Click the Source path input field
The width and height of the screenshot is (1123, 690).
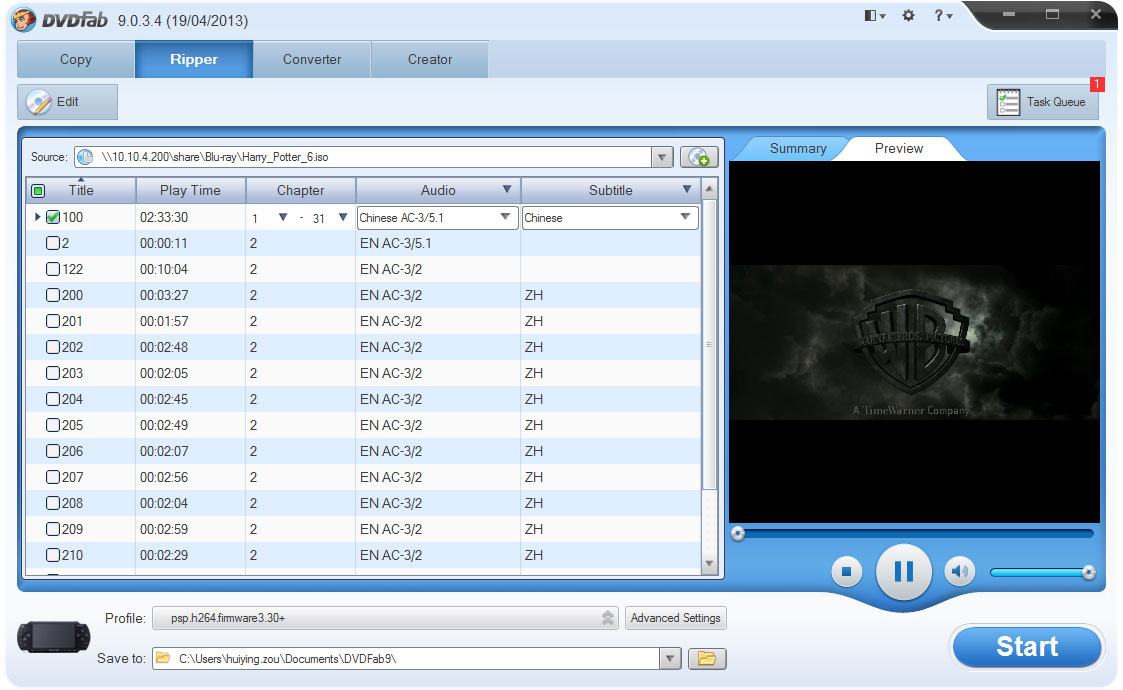pyautogui.click(x=363, y=157)
